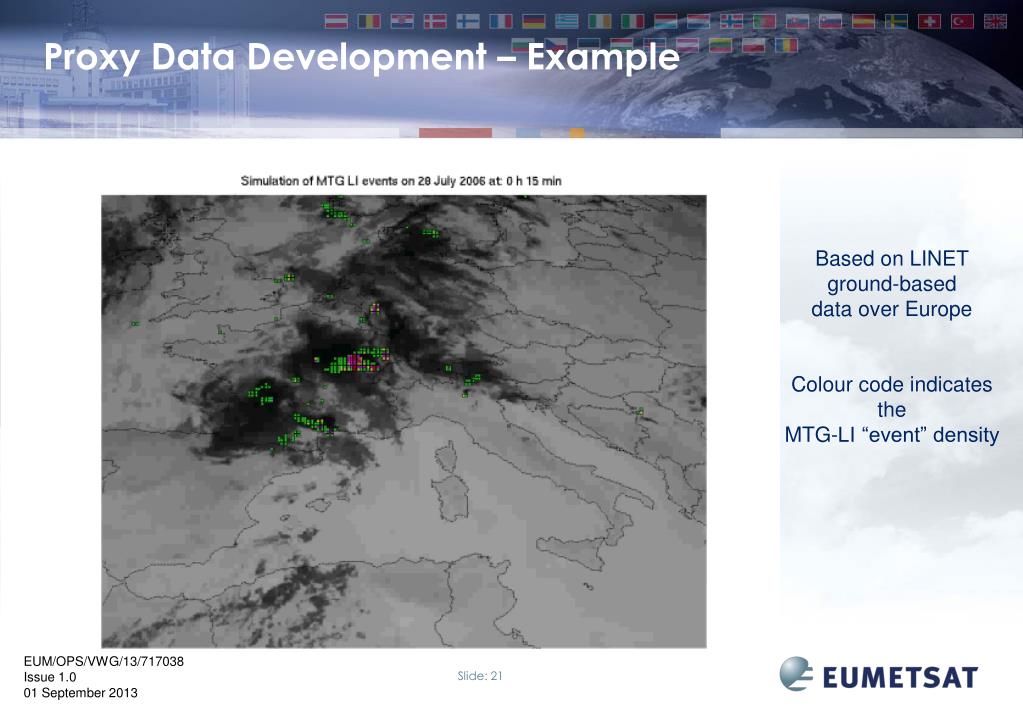This screenshot has width=1023, height=708.
Task: Click the Norway flag icon
Action: click(x=731, y=22)
